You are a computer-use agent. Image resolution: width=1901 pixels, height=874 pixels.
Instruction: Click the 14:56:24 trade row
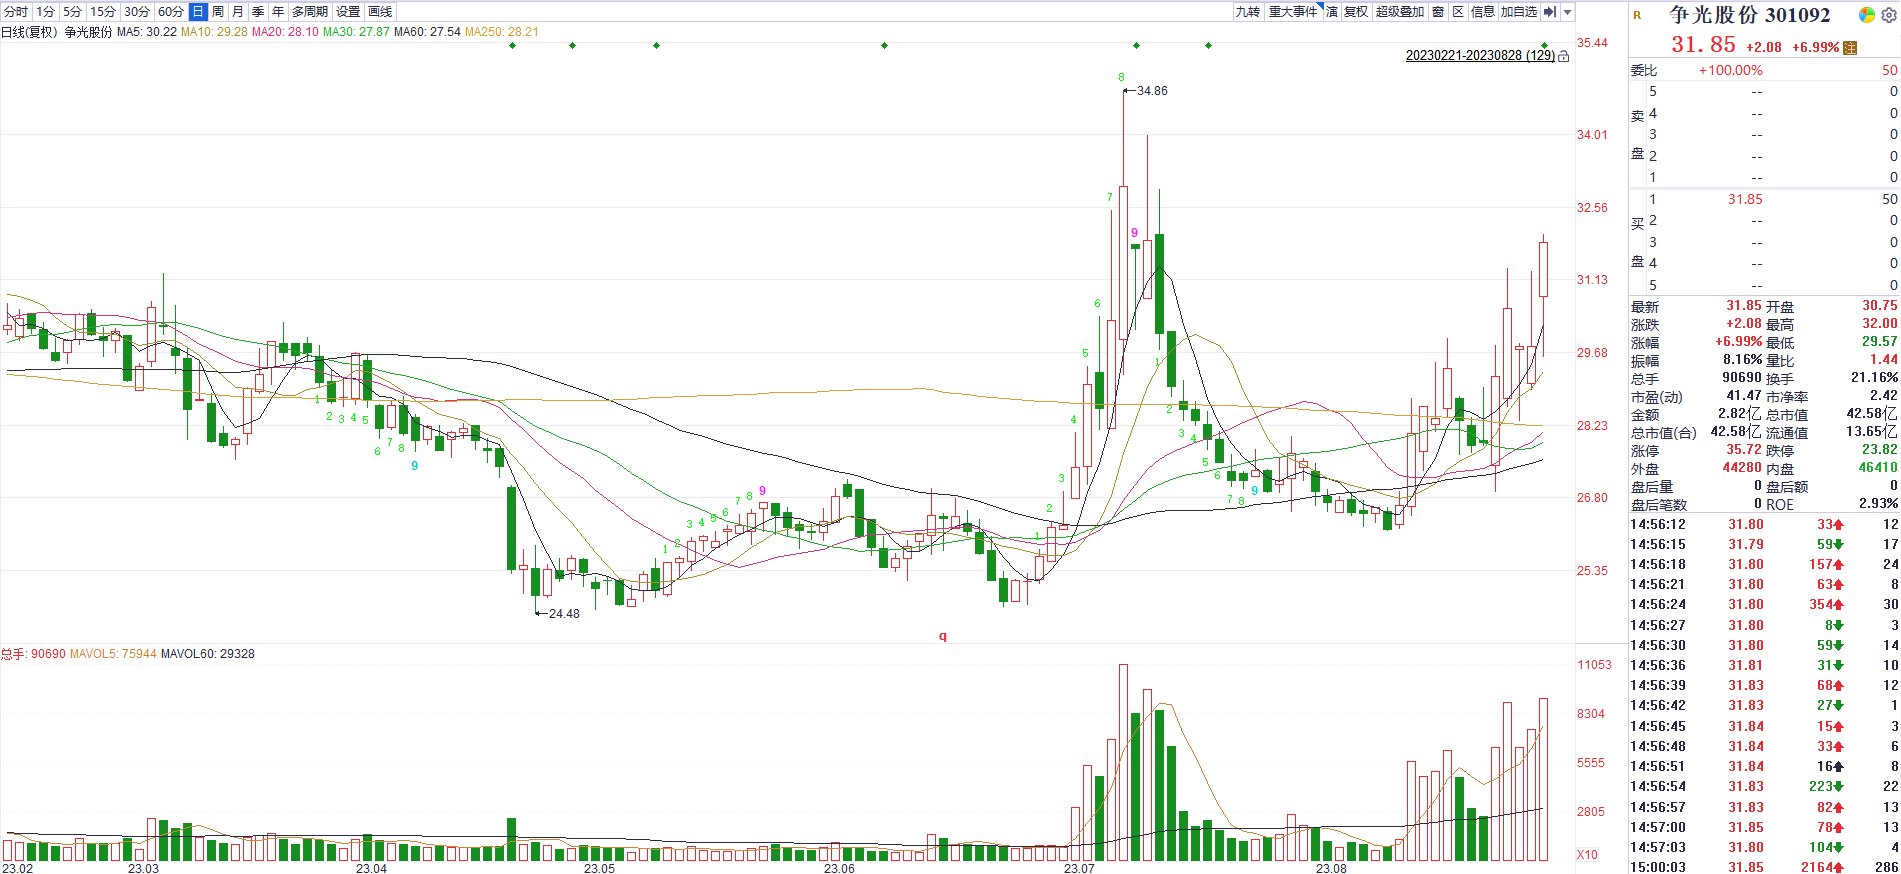coord(1764,604)
